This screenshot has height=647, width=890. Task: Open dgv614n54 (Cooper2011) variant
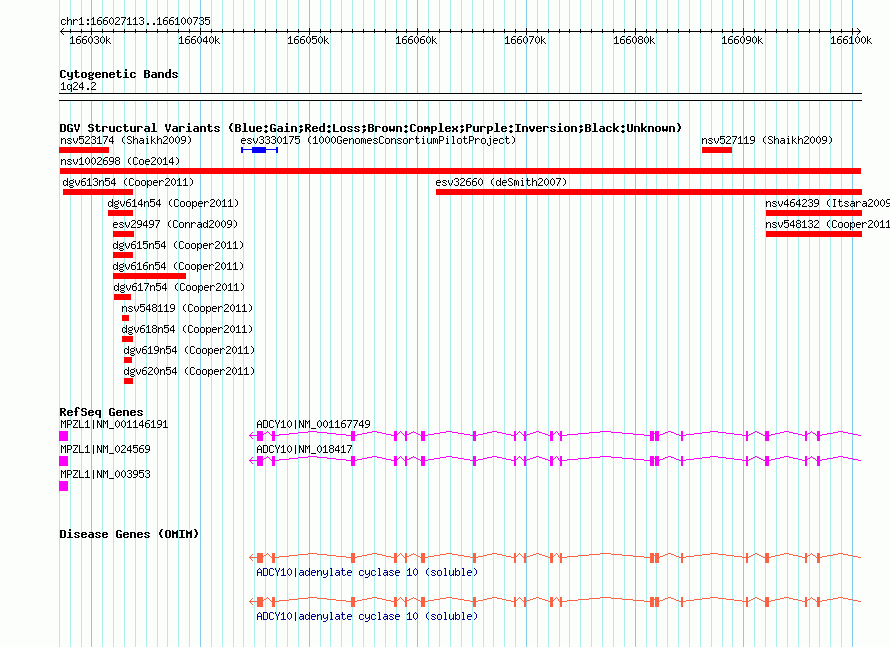point(173,203)
